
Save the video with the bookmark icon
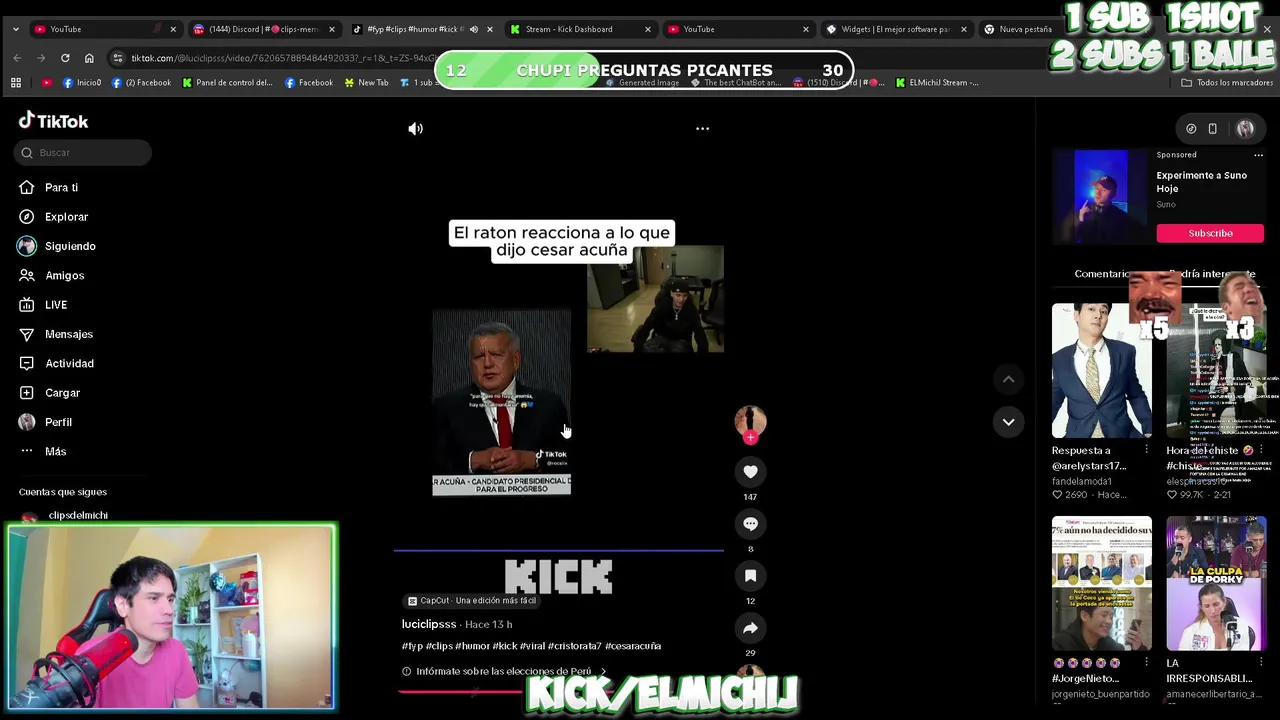point(750,576)
